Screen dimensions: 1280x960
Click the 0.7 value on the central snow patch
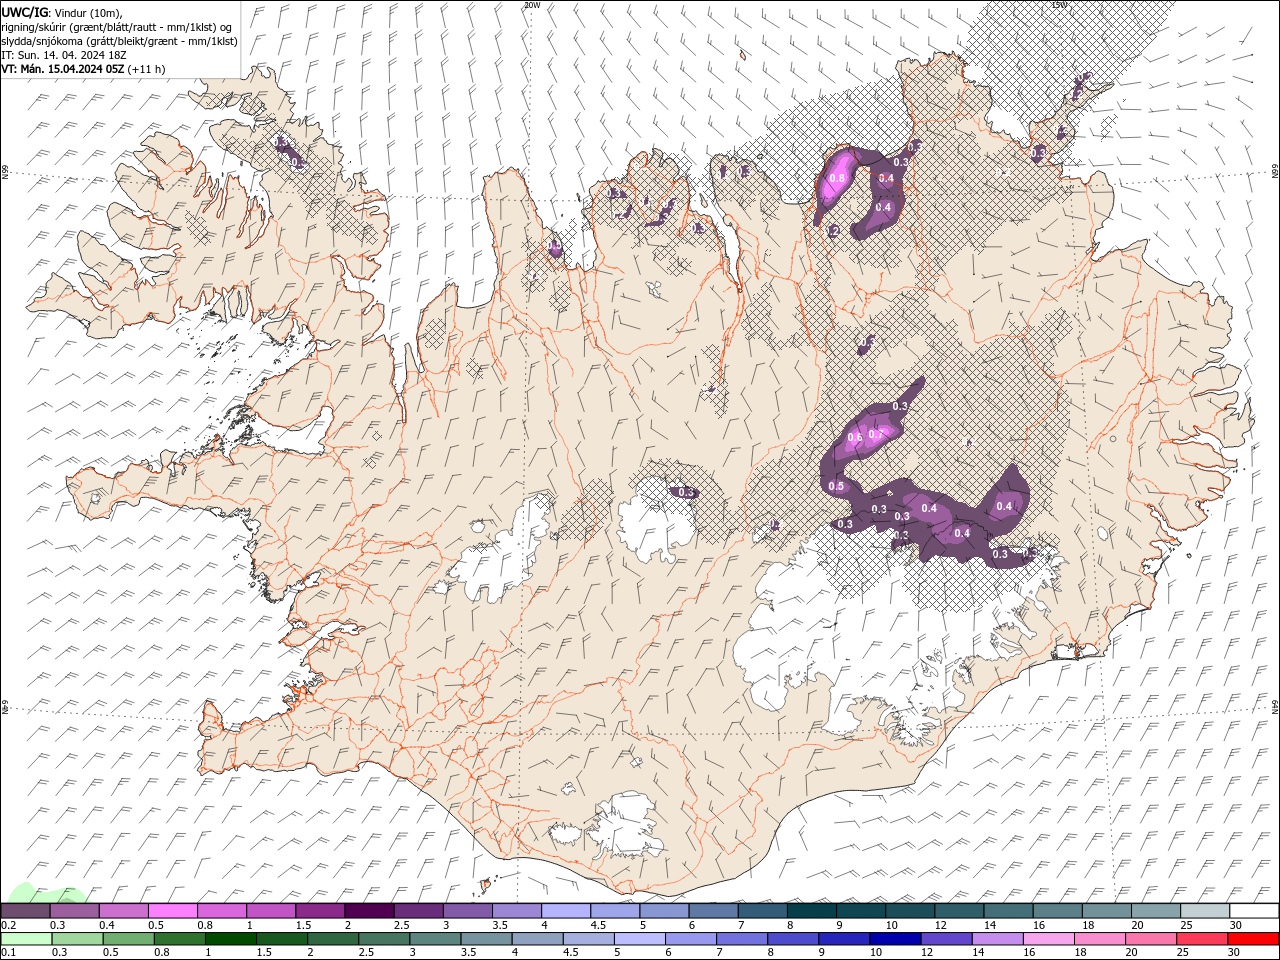click(x=876, y=434)
